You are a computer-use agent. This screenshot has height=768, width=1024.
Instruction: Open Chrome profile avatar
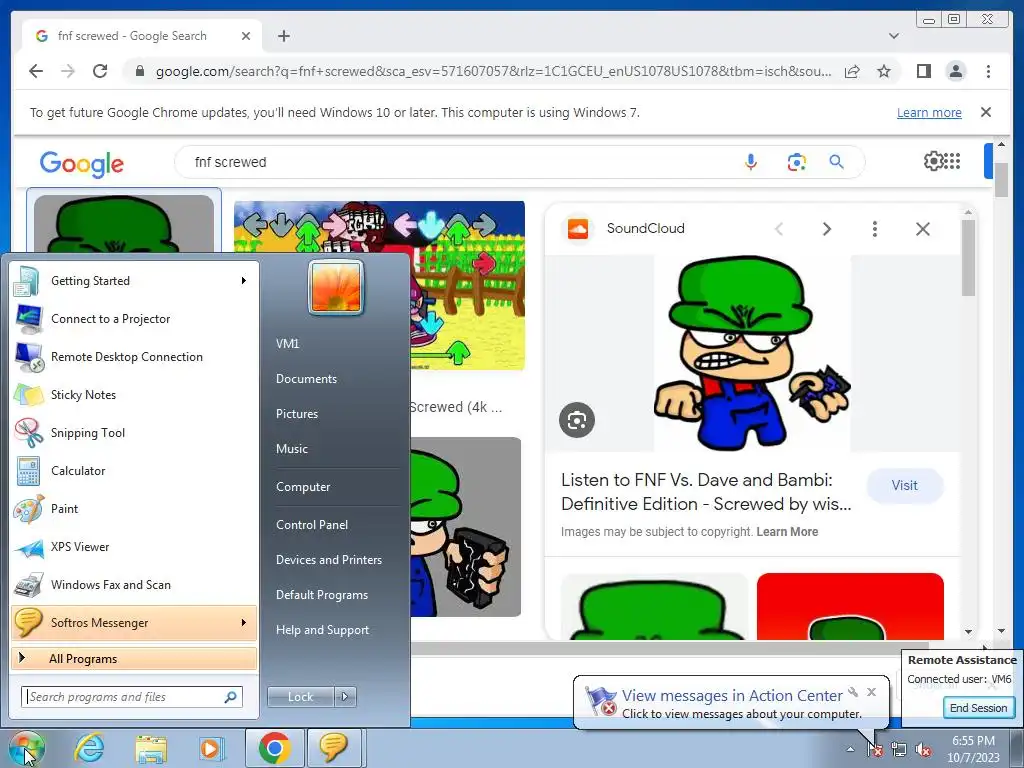pos(956,71)
